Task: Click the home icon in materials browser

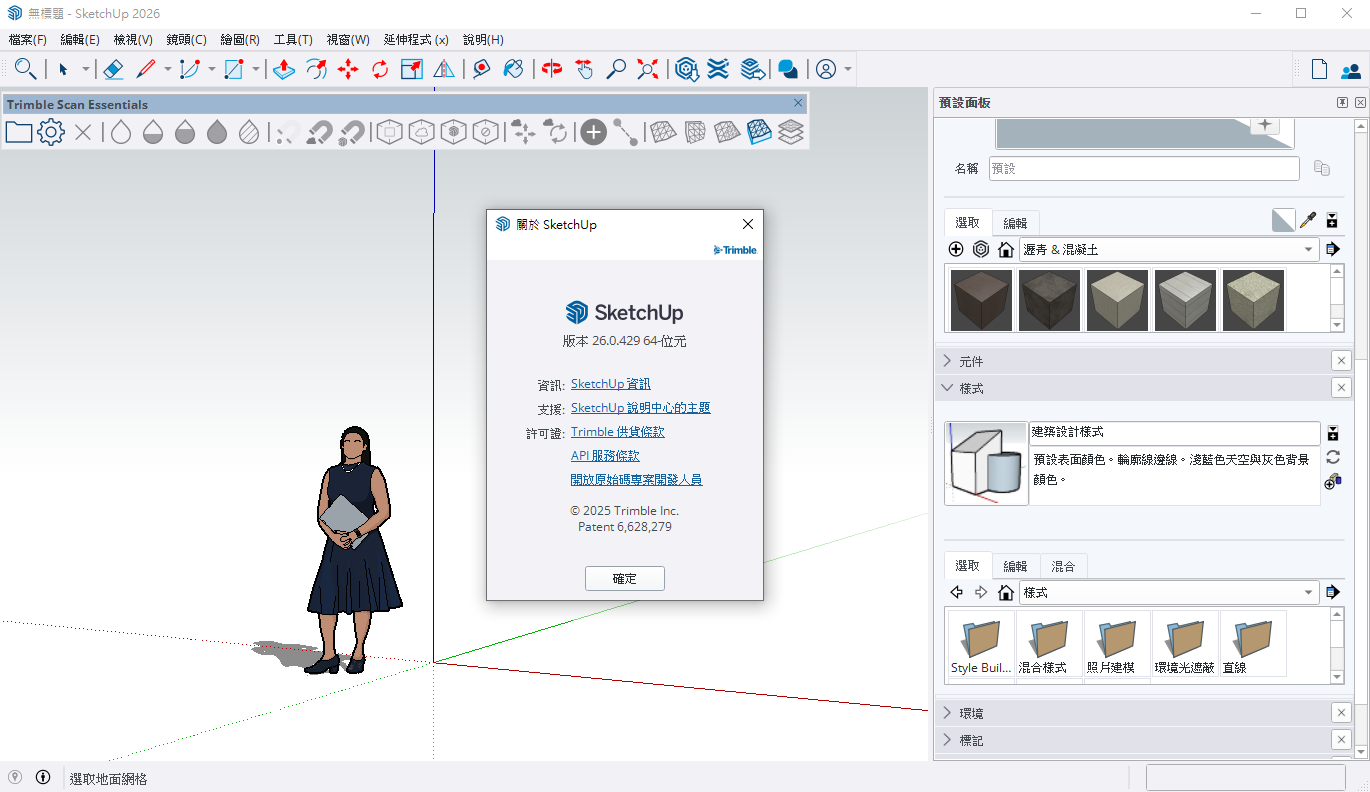Action: point(1006,250)
